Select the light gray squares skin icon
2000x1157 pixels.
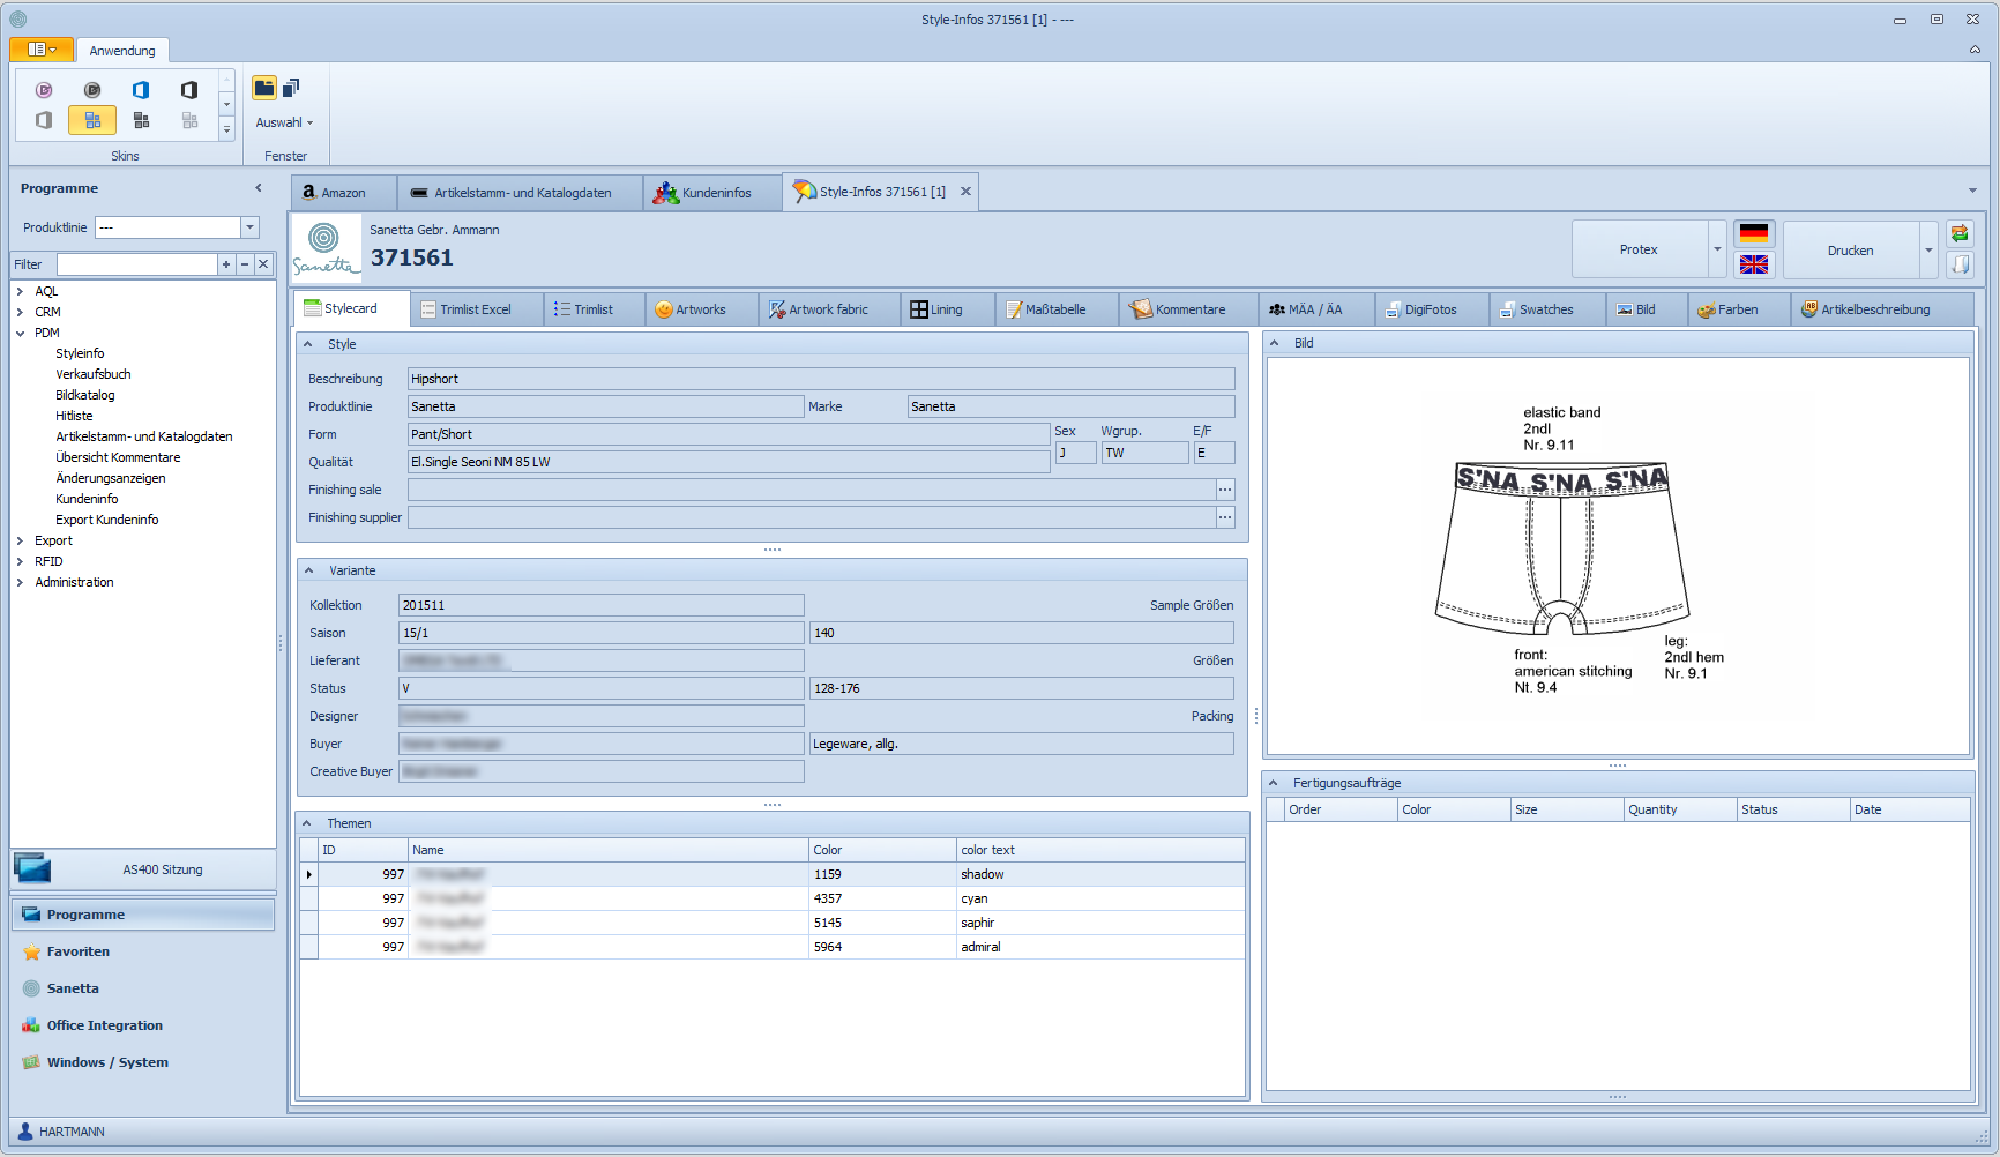click(189, 120)
